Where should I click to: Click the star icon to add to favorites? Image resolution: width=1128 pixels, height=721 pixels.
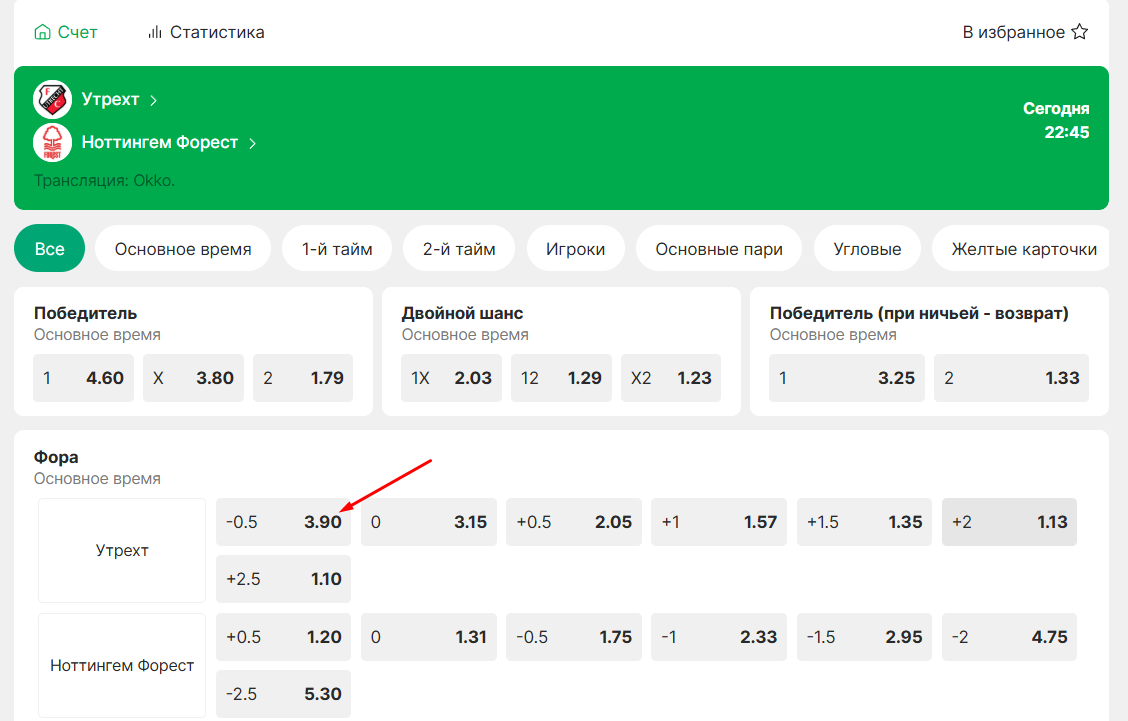[1079, 32]
